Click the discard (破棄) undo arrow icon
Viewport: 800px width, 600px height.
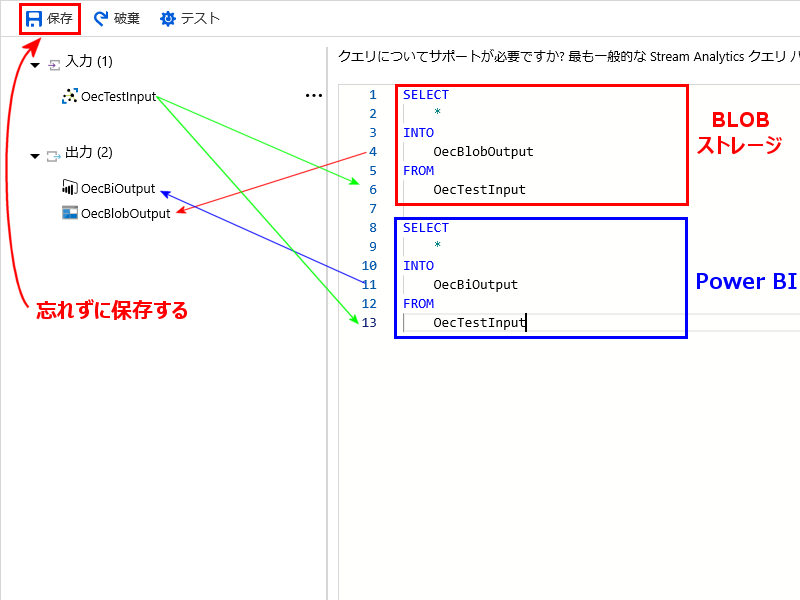(101, 19)
